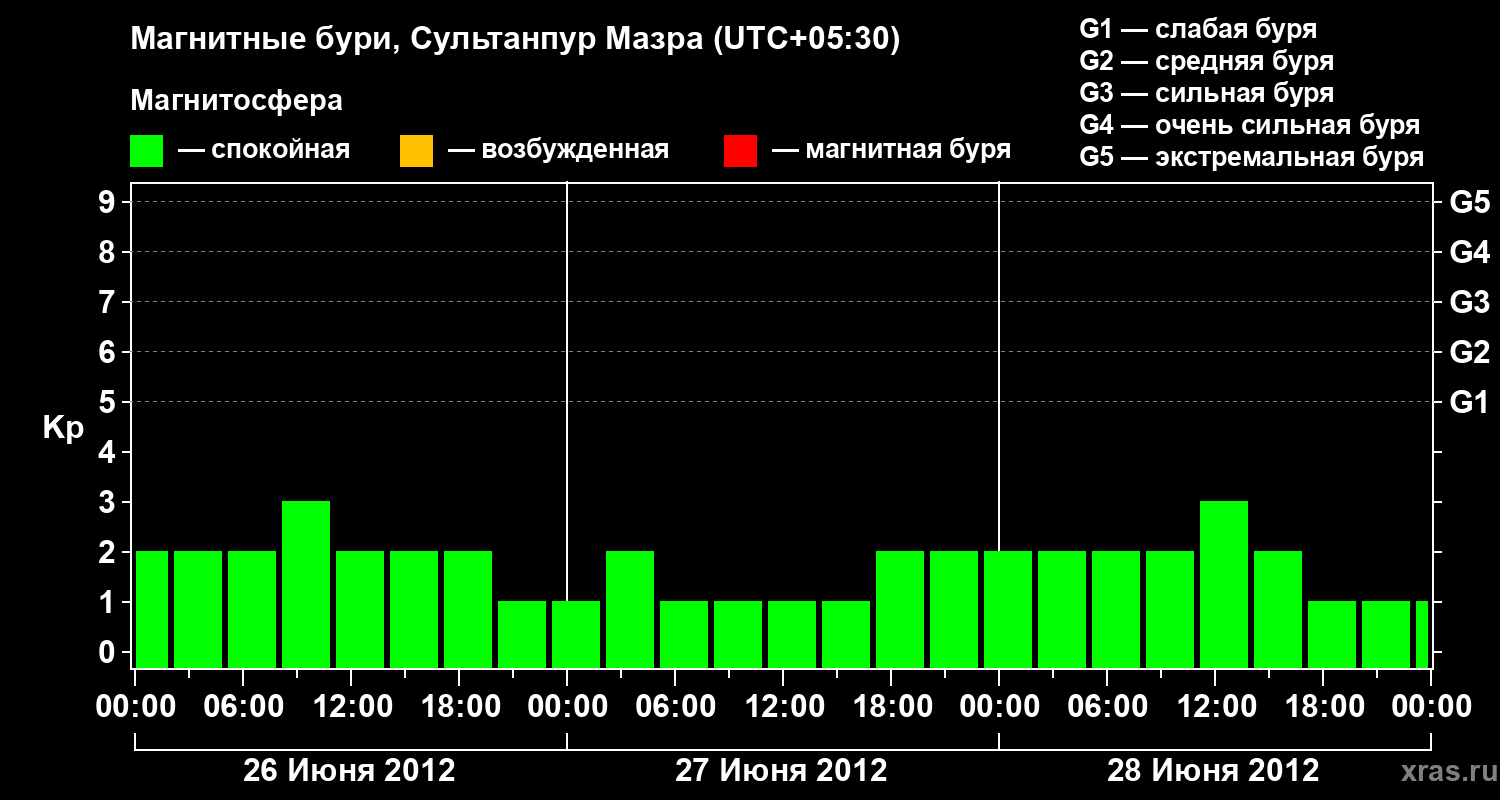Image resolution: width=1500 pixels, height=800 pixels.
Task: Click the 12:00 time label for 27 Июня
Action: (x=783, y=707)
